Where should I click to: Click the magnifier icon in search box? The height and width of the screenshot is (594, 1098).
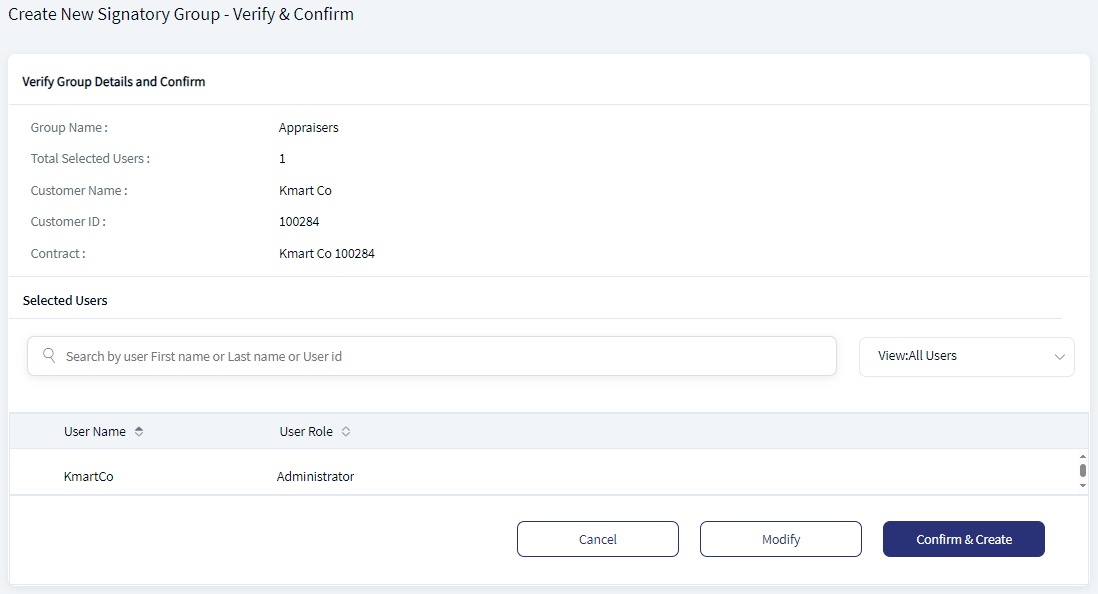tap(49, 355)
